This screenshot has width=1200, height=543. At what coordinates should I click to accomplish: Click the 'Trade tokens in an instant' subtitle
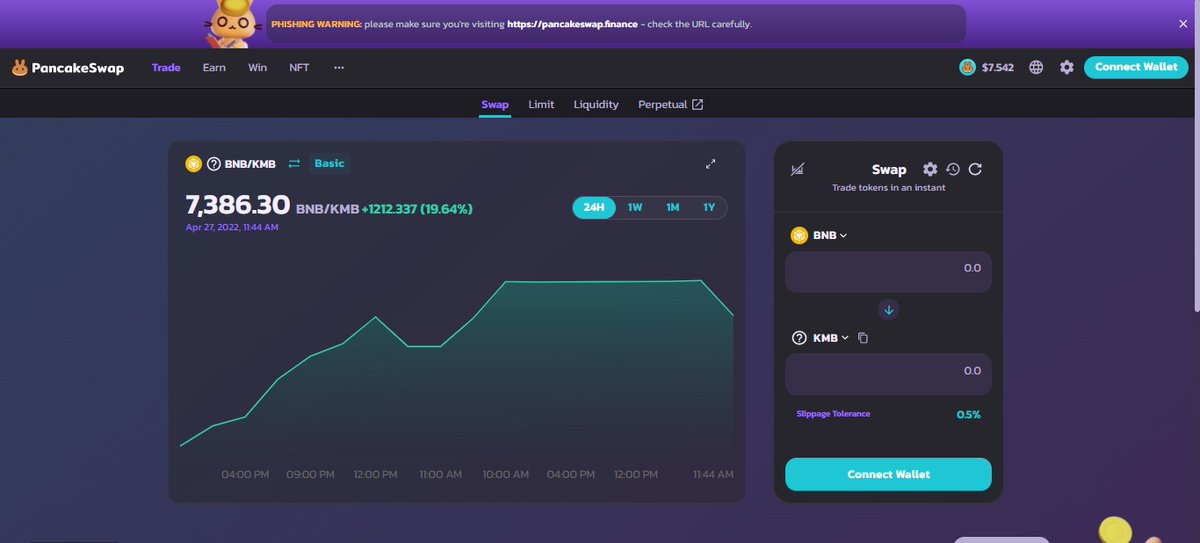click(888, 188)
